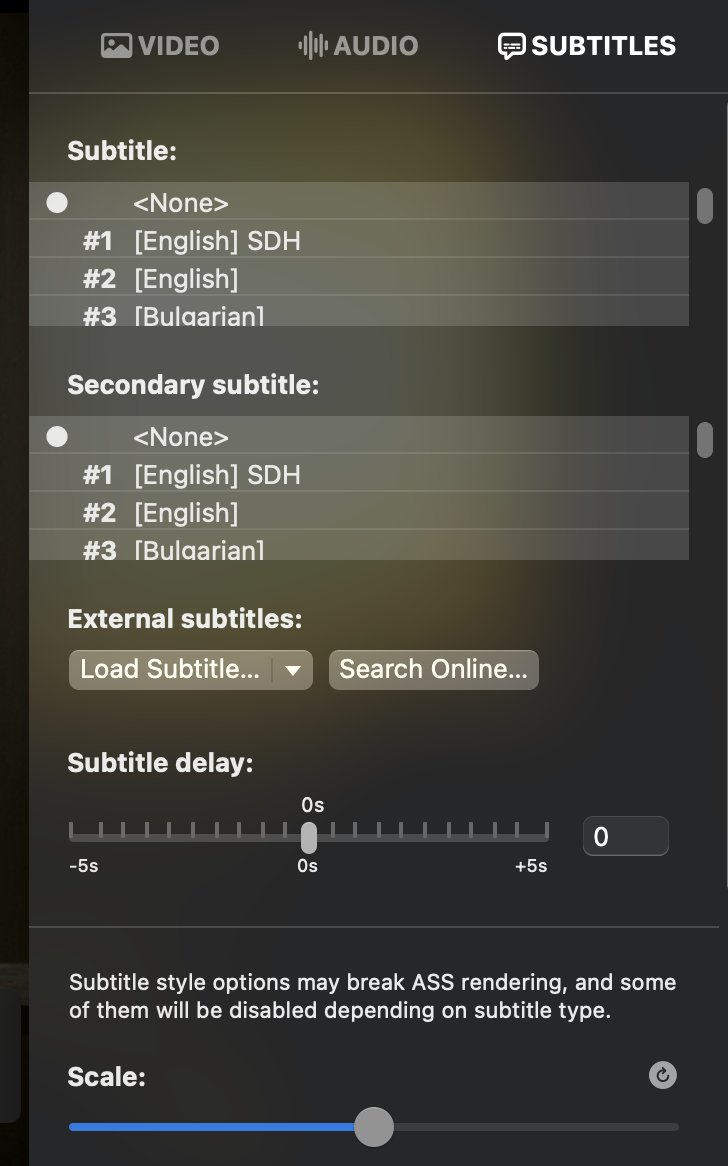Click the Subtitle list scrollbar thumb
This screenshot has height=1166, width=728.
coord(705,206)
